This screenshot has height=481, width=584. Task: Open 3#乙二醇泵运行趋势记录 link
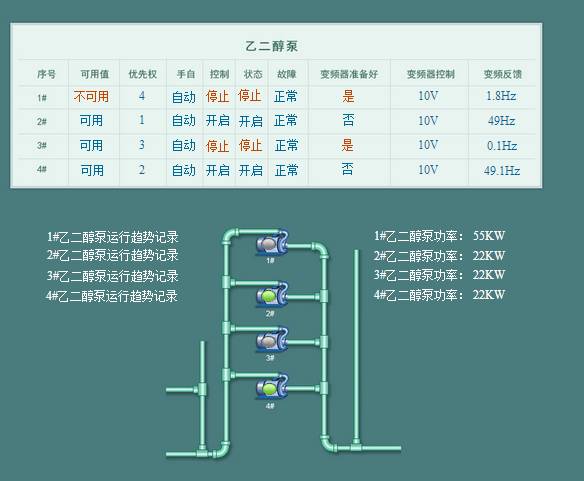(112, 276)
